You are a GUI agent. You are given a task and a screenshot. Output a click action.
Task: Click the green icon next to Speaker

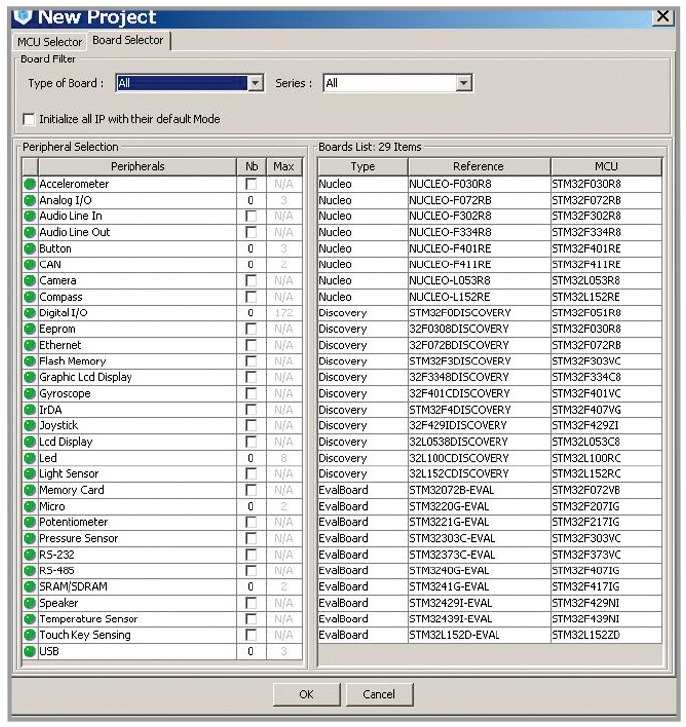[x=30, y=603]
